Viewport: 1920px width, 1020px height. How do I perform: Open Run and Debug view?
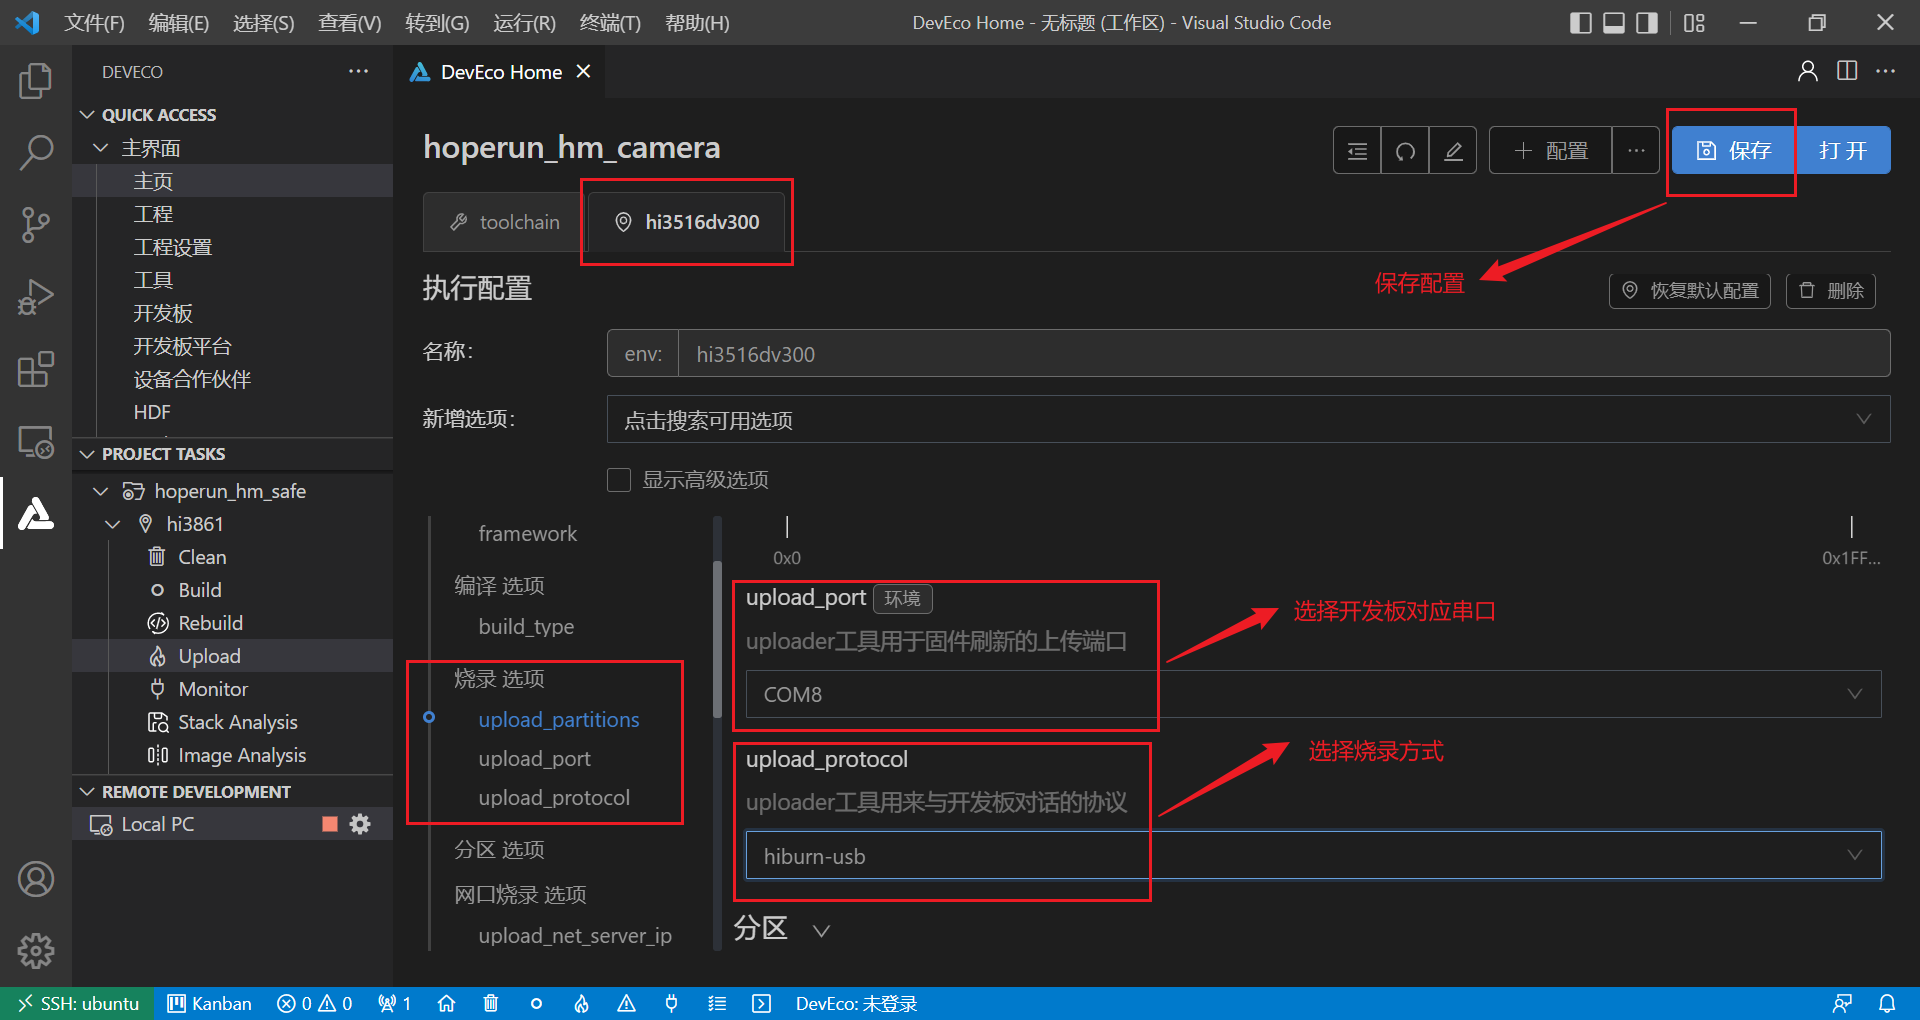coord(36,297)
